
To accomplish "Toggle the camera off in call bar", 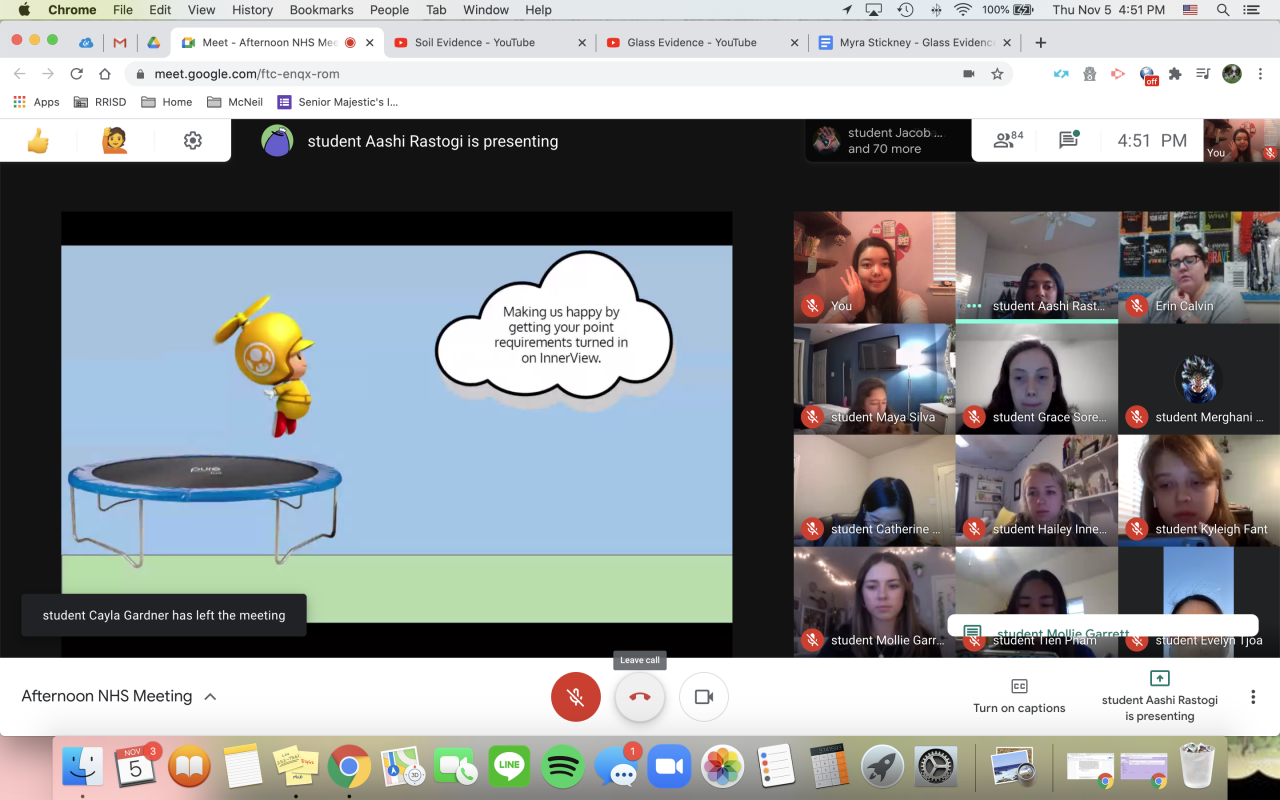I will 704,697.
